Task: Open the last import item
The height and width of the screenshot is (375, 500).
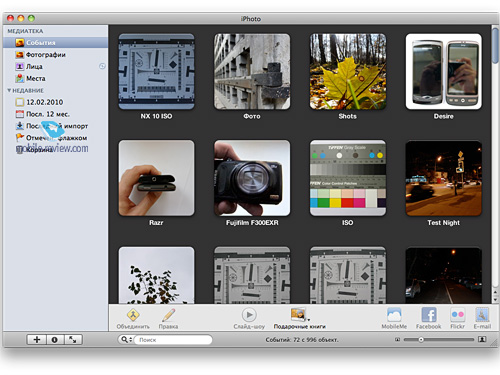Action: 55,126
